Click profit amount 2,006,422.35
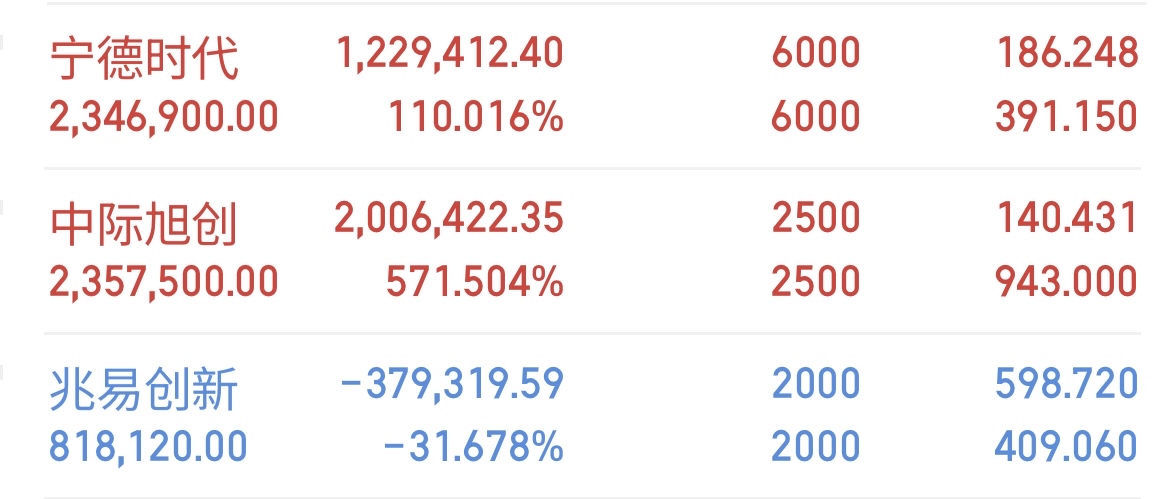The width and height of the screenshot is (1170, 499). 448,219
